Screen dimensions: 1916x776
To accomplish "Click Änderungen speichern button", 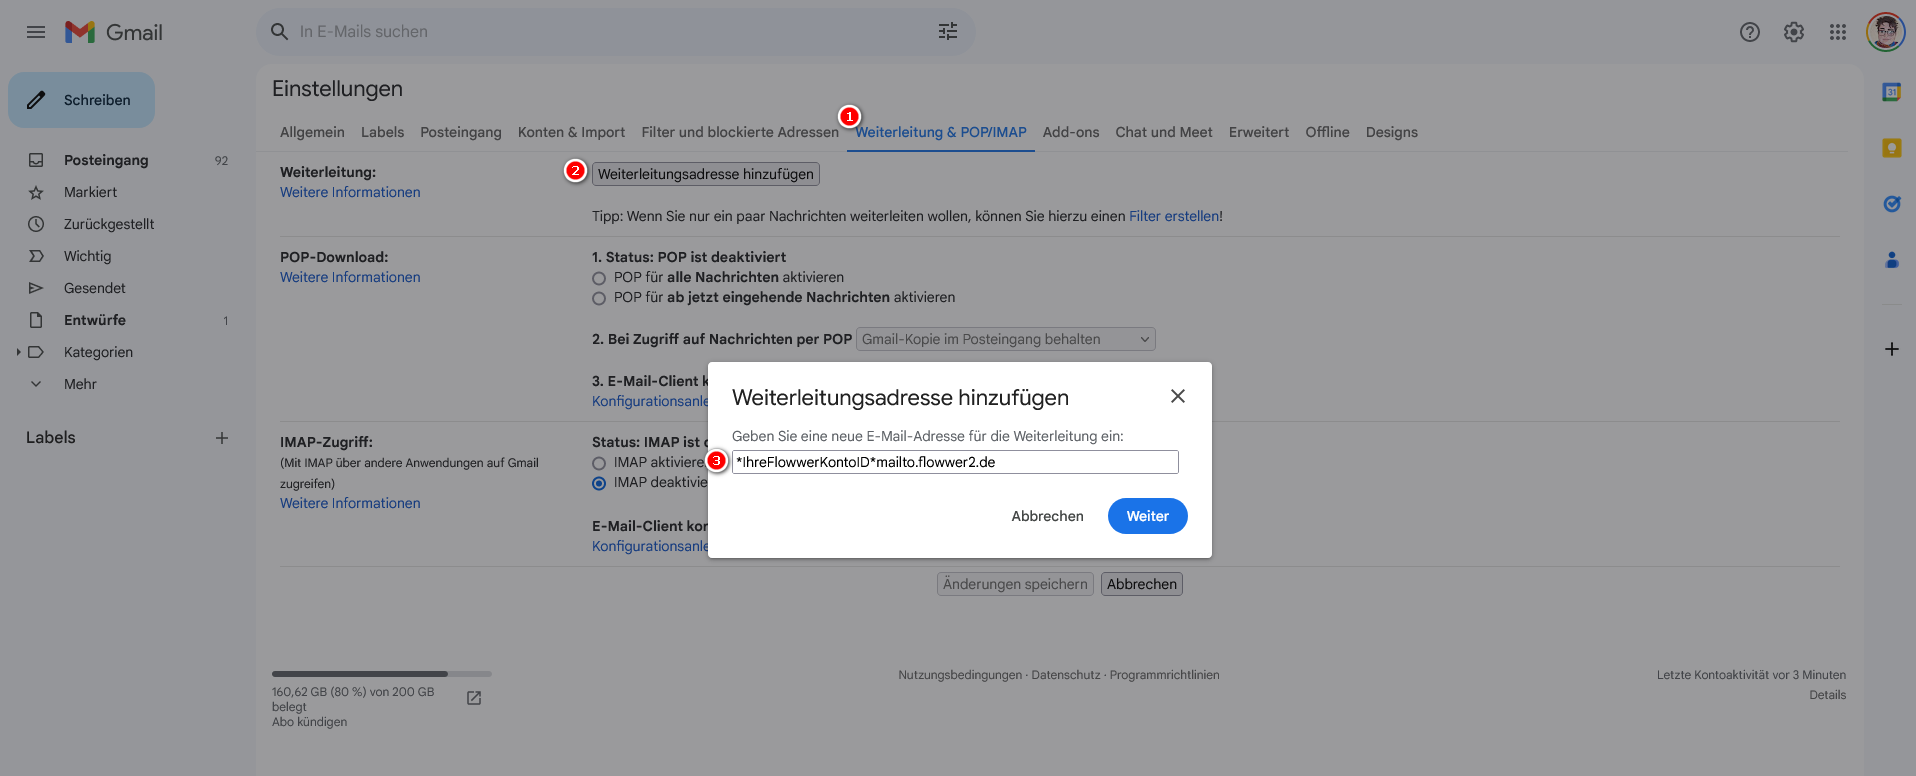I will click(1015, 584).
